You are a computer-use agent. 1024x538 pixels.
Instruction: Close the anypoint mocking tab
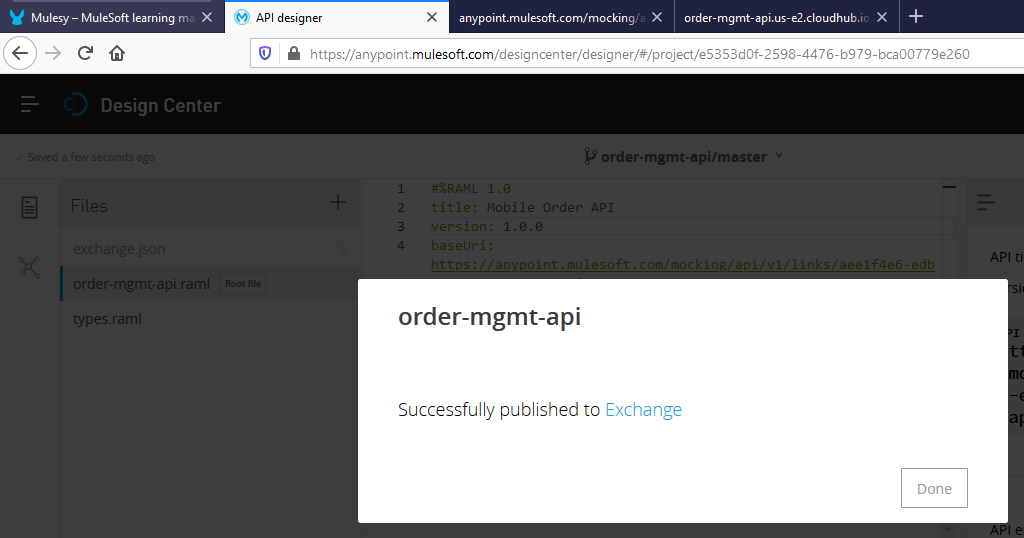(657, 18)
